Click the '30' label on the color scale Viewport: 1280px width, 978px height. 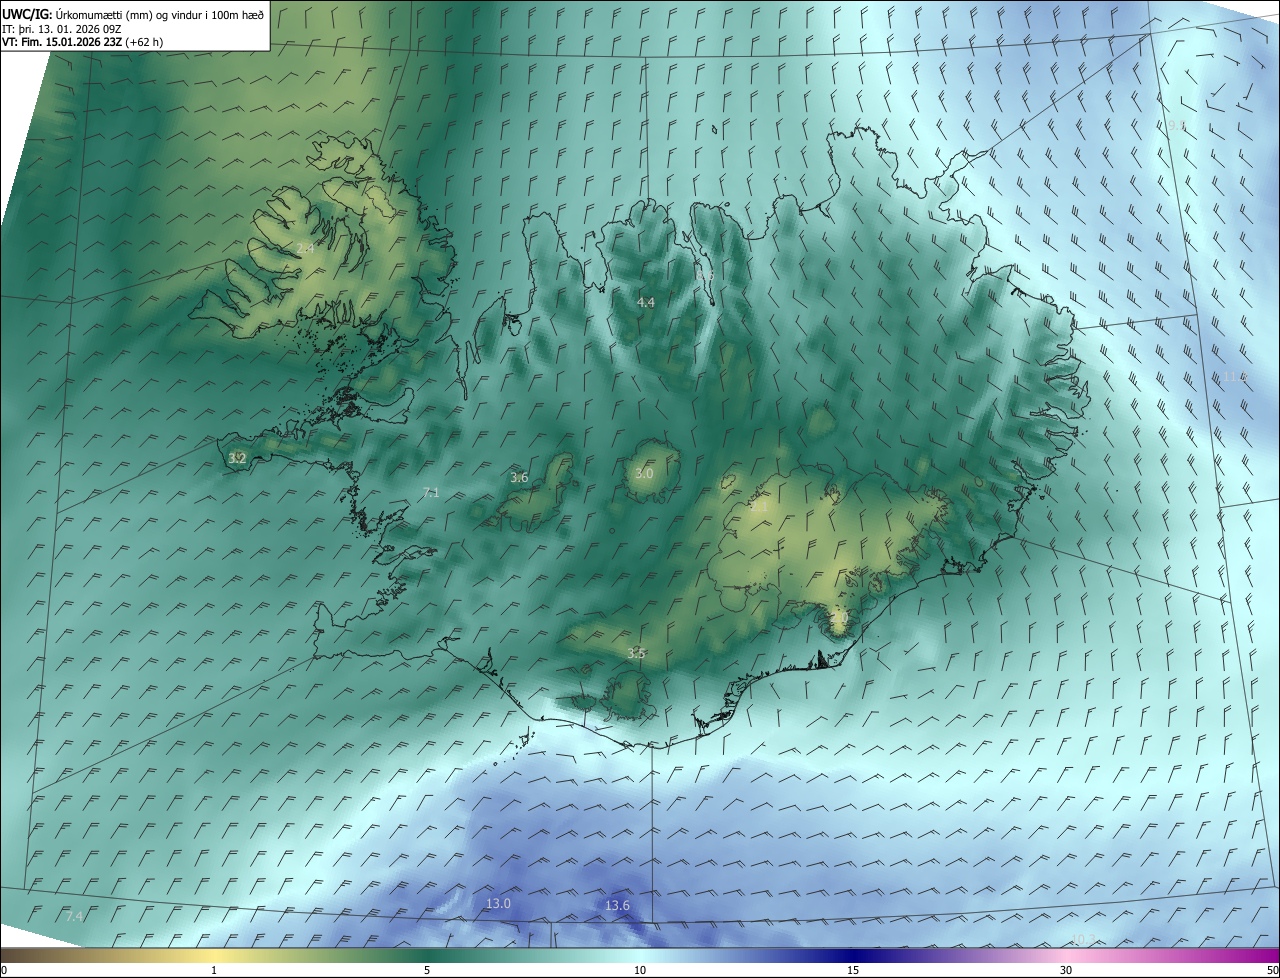(1066, 970)
